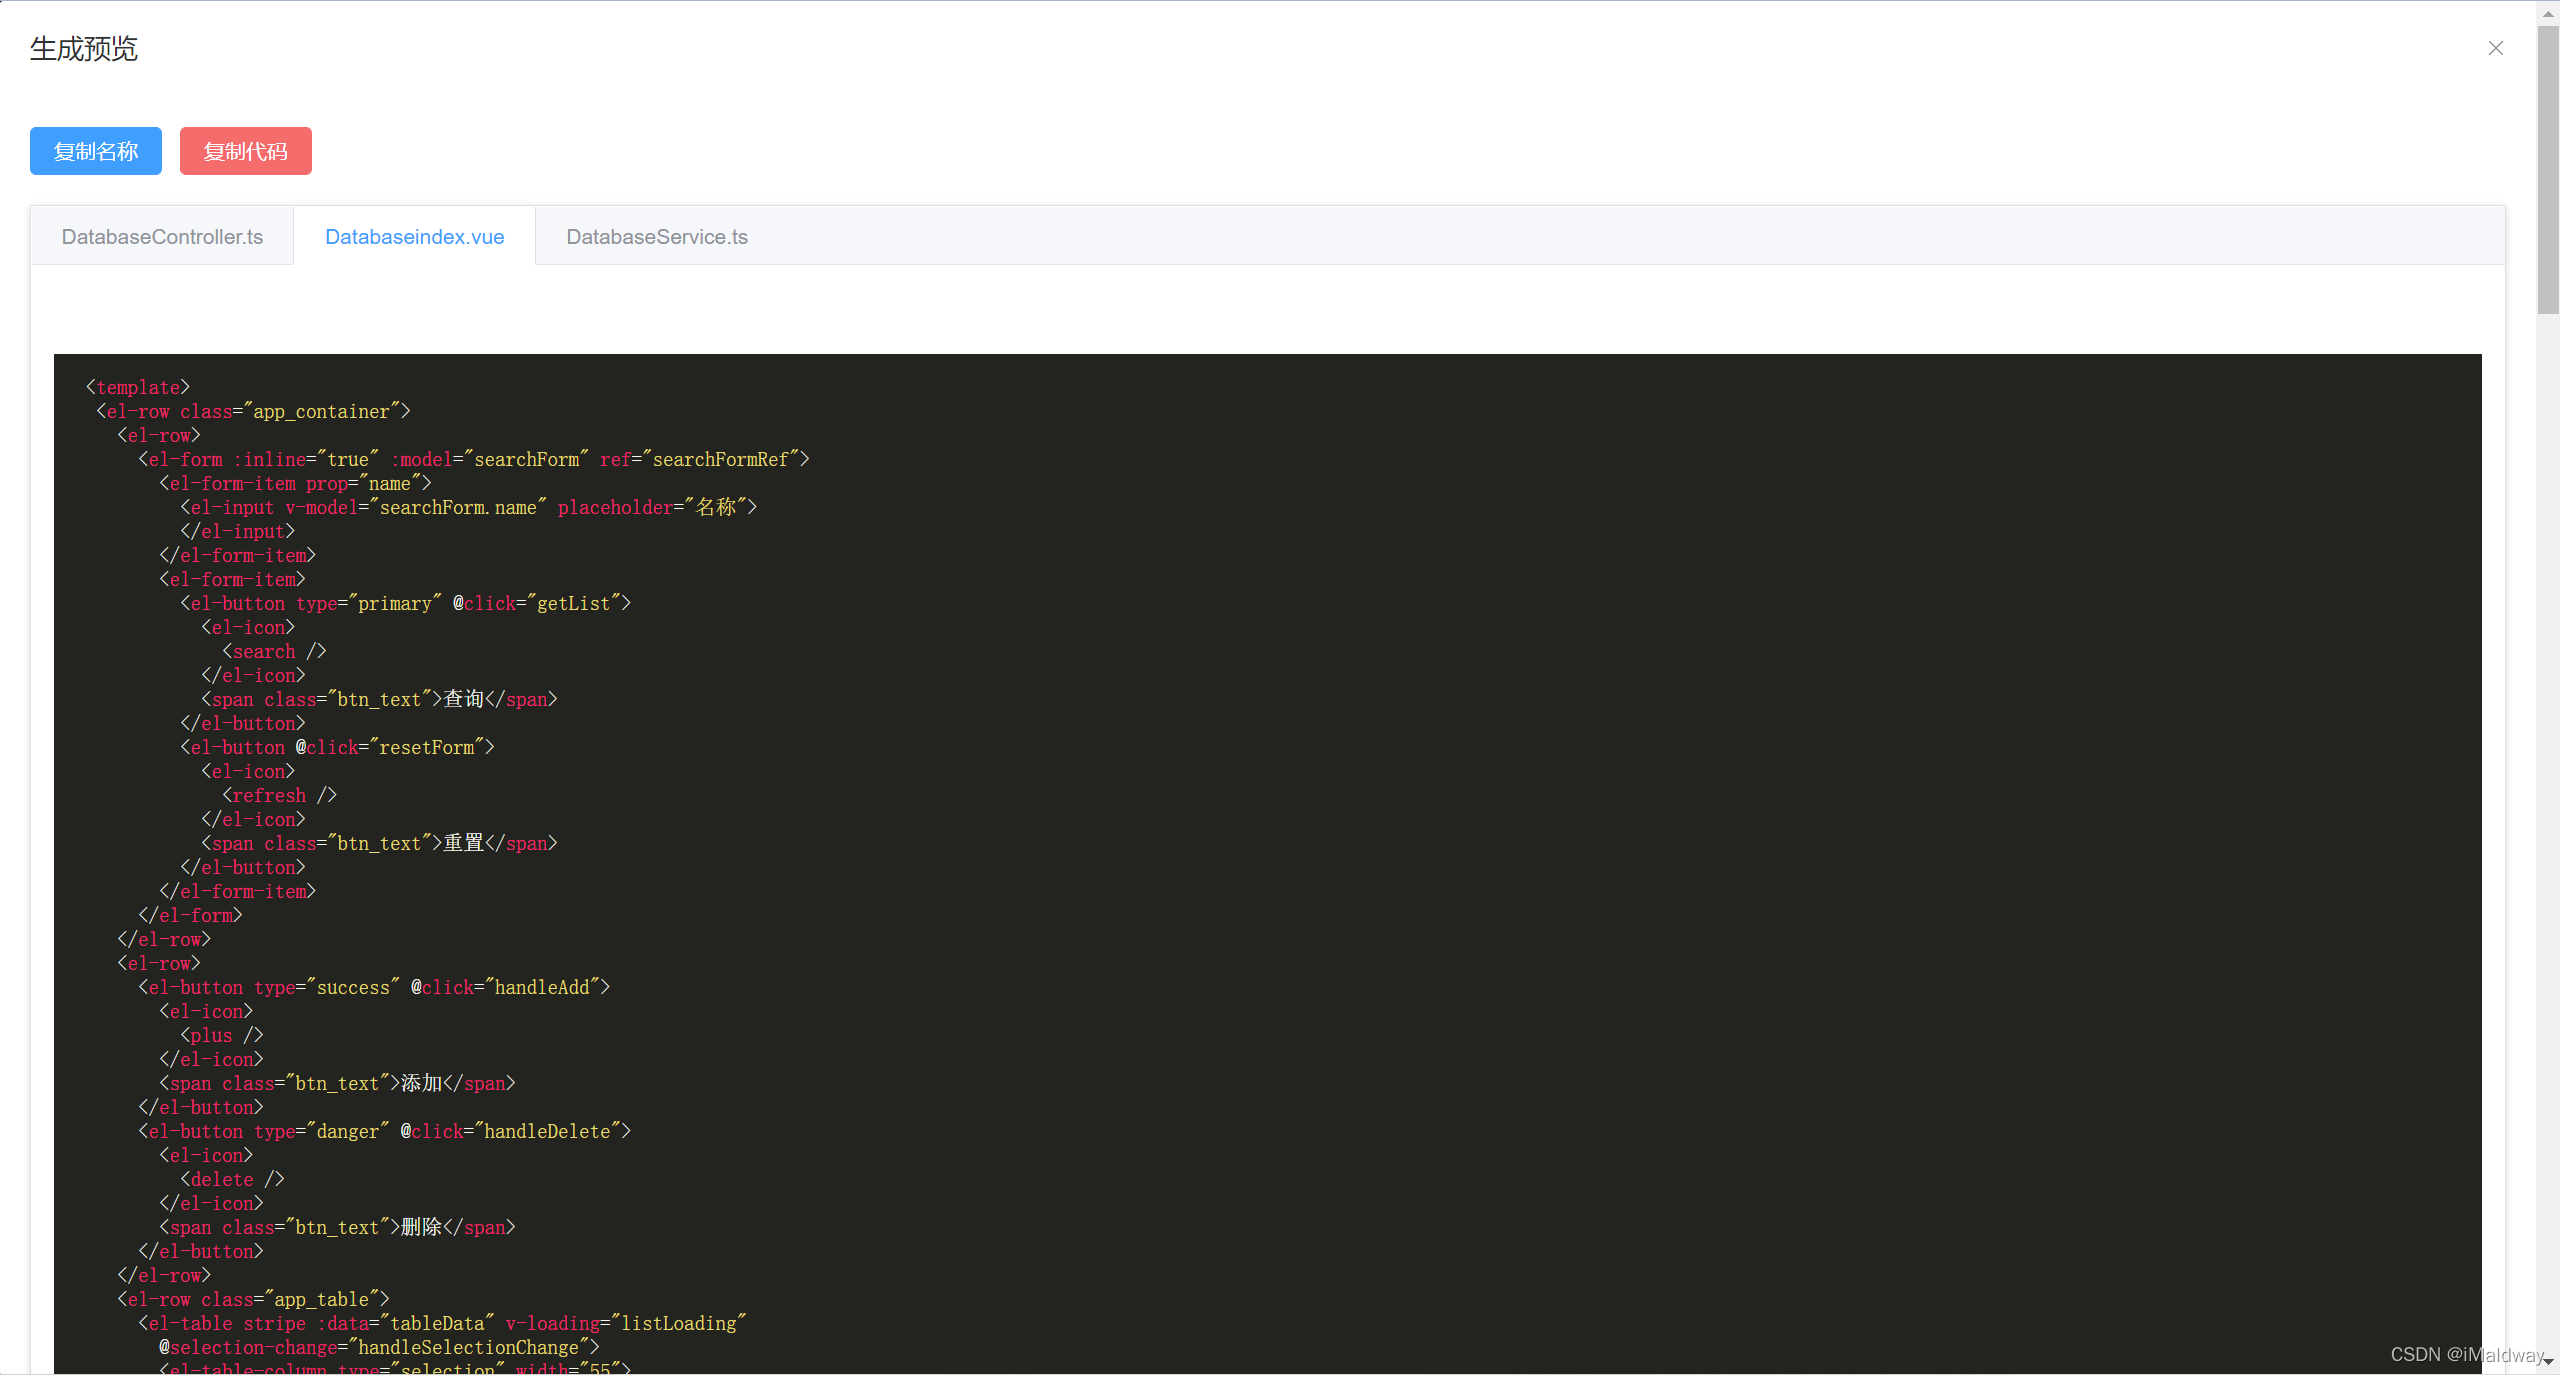Click the blue 复制名称 button
The image size is (2560, 1375).
[96, 151]
